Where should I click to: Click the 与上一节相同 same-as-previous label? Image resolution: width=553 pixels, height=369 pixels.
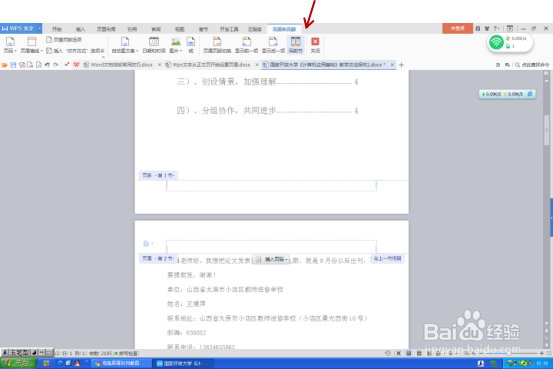pos(387,259)
